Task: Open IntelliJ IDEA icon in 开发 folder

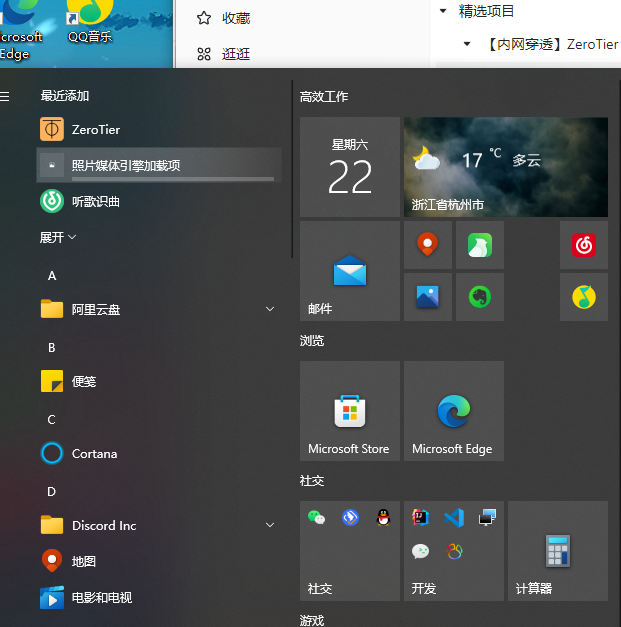Action: 420,517
